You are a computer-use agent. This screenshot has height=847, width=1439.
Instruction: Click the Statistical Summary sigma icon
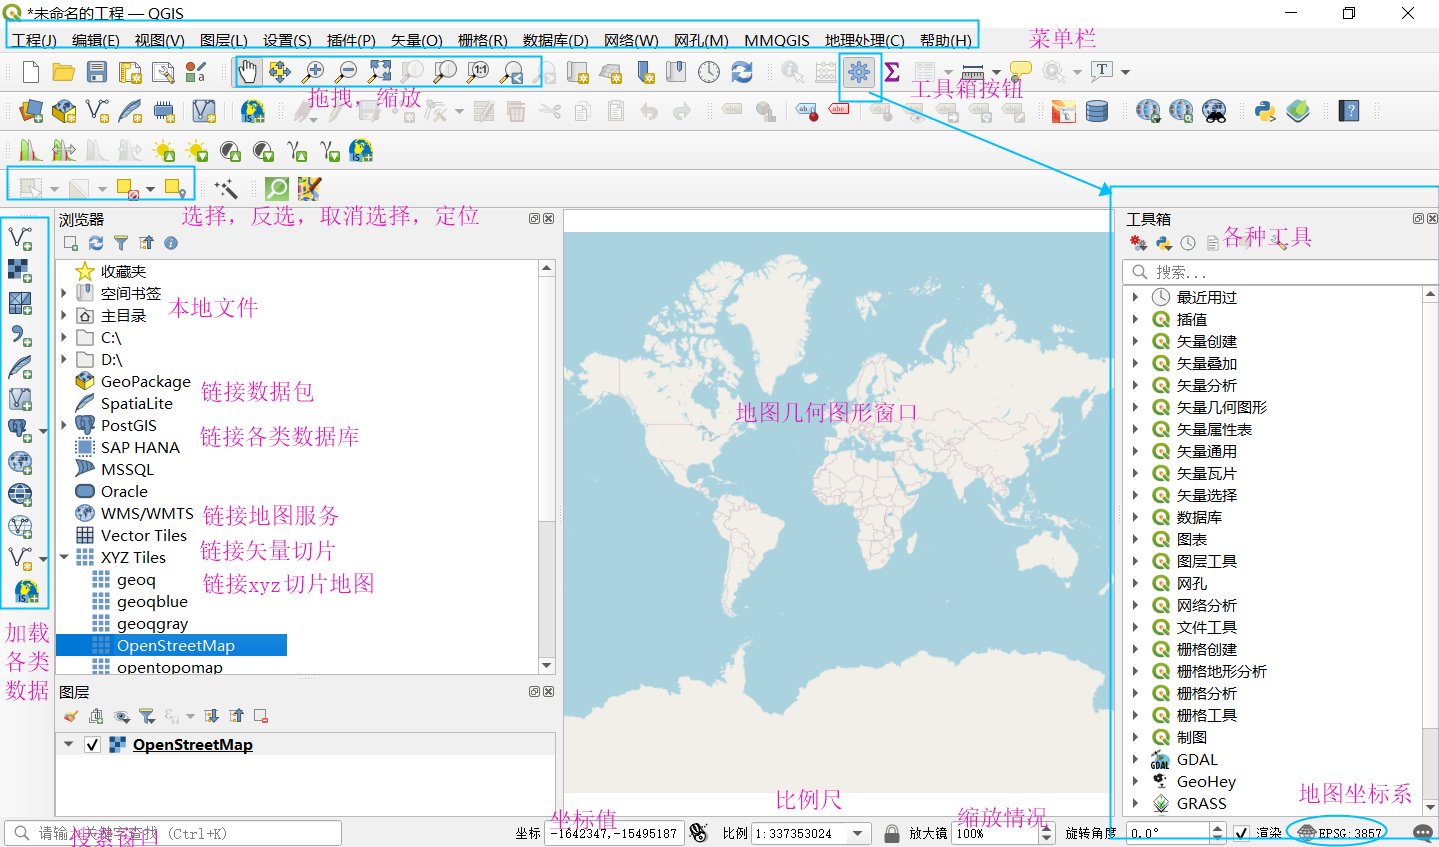point(891,71)
